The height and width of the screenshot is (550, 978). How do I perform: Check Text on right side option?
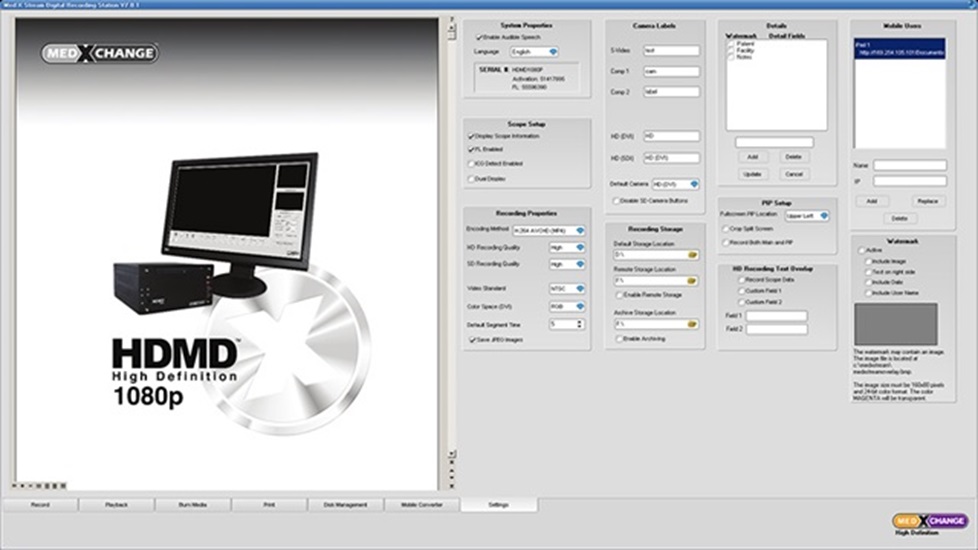pos(868,273)
